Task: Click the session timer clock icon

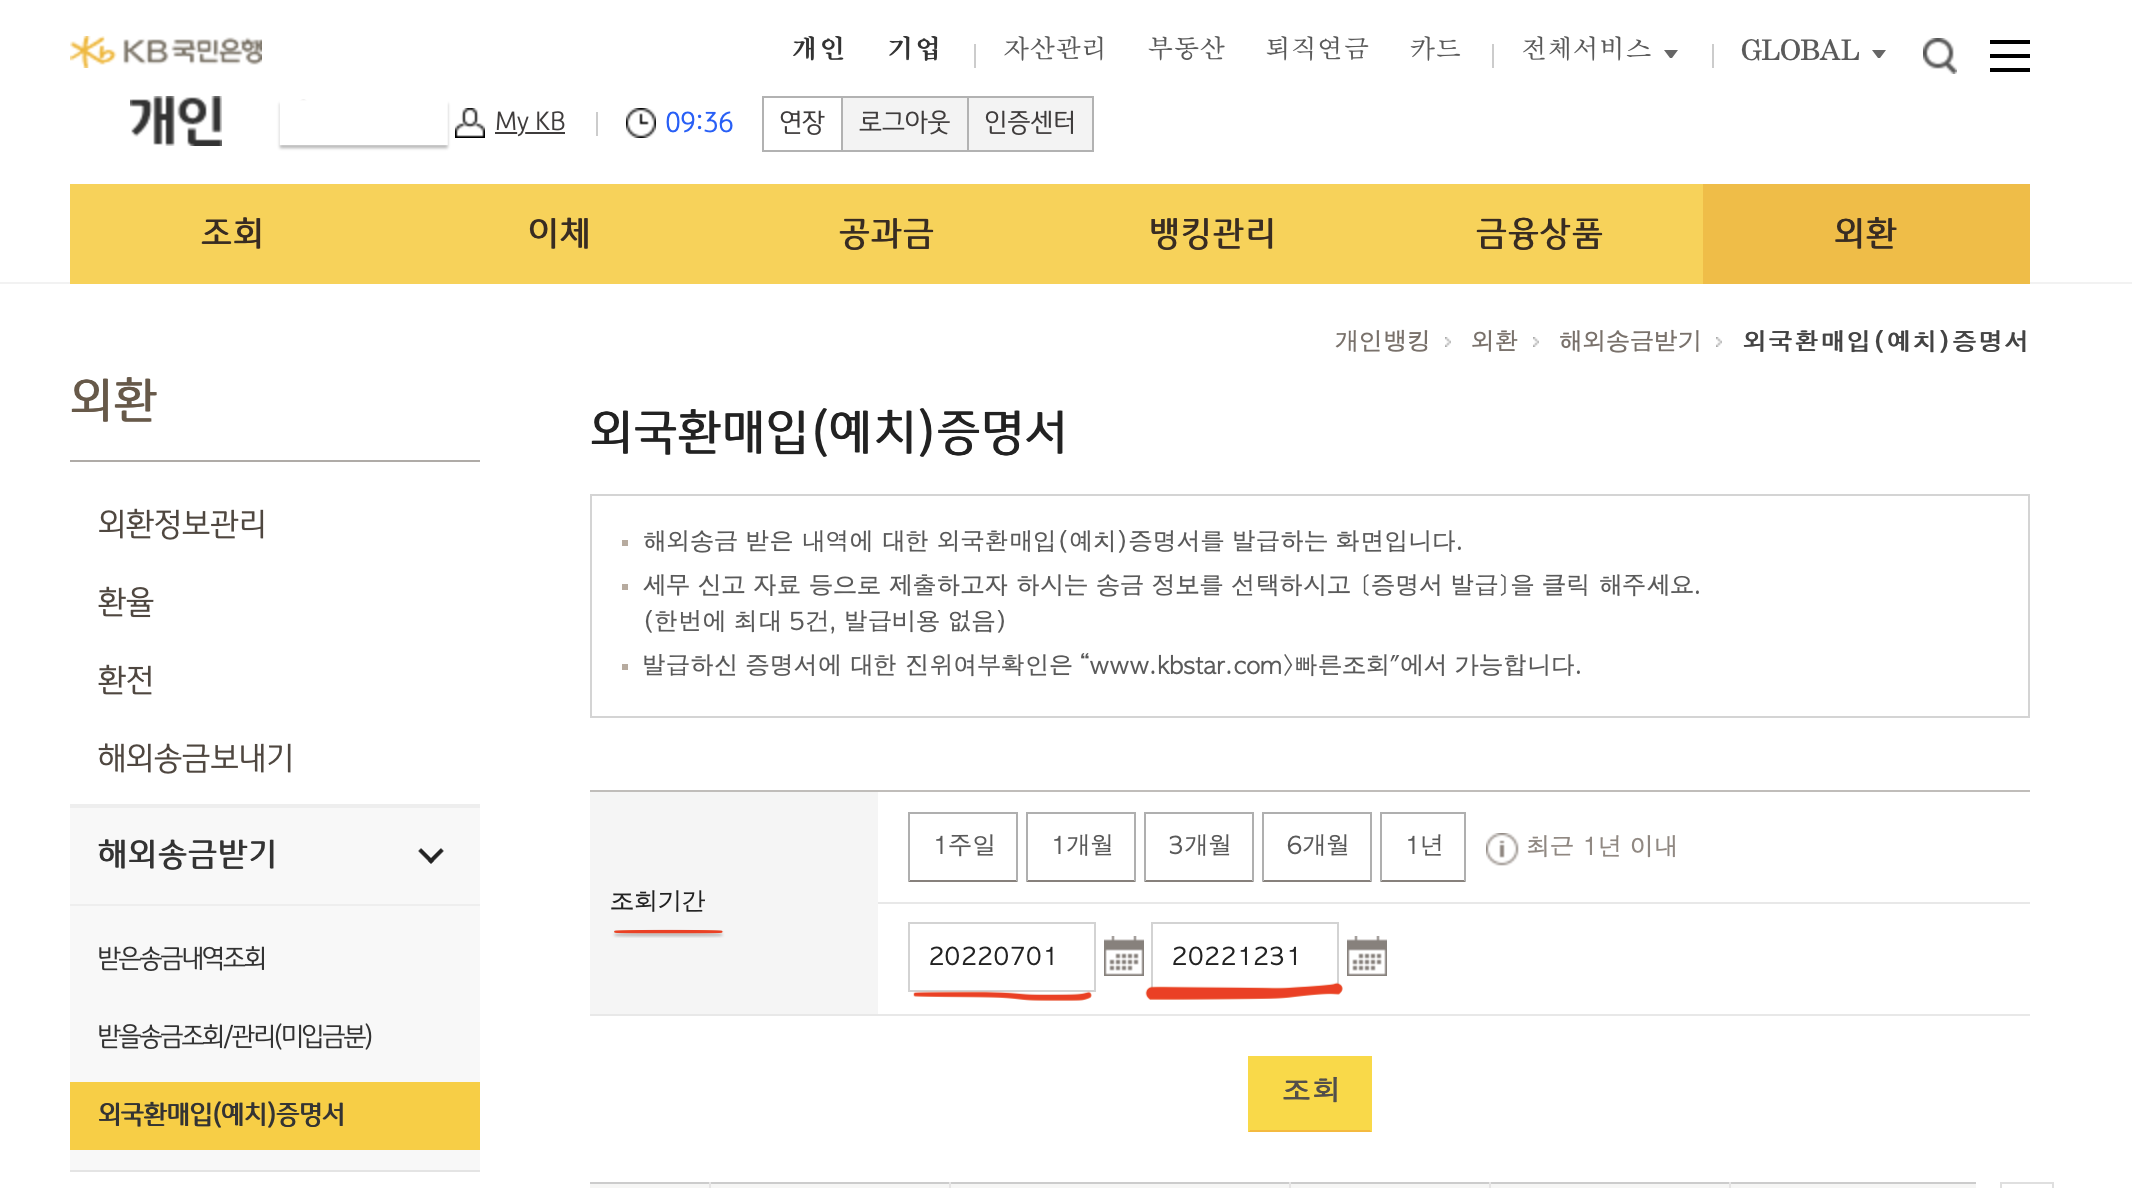Action: (x=640, y=123)
